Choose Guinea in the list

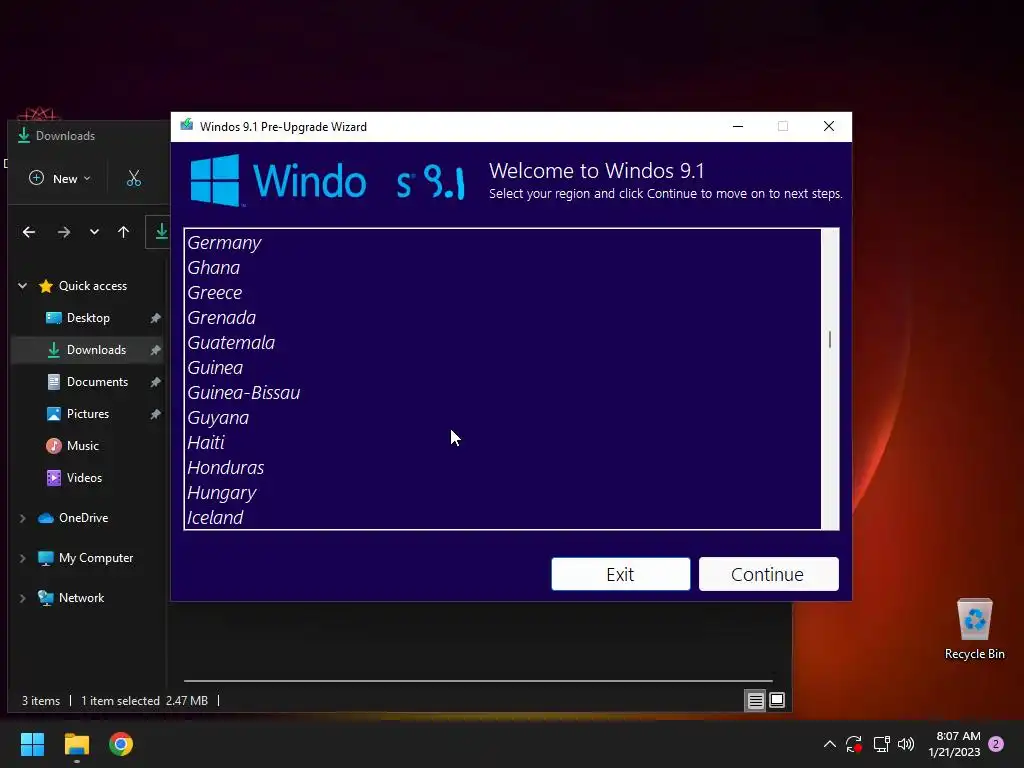tap(502, 368)
